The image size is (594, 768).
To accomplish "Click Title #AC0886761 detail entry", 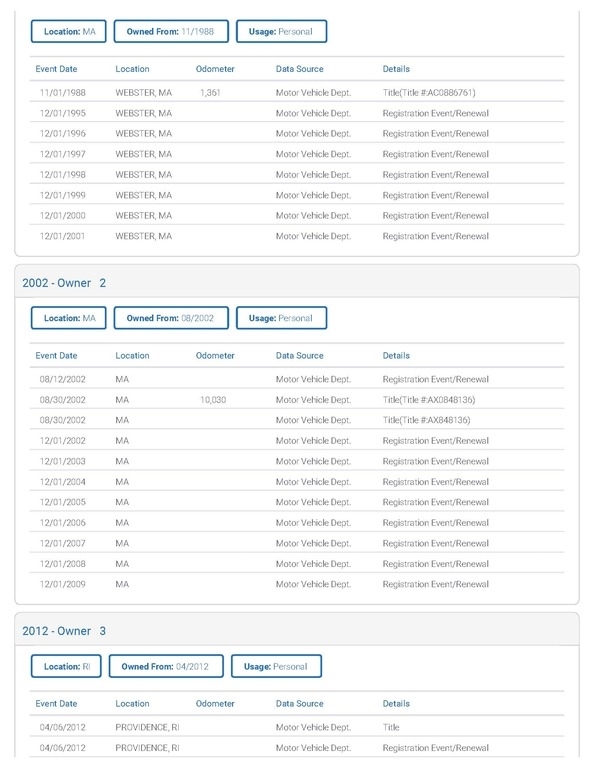I will click(x=429, y=93).
